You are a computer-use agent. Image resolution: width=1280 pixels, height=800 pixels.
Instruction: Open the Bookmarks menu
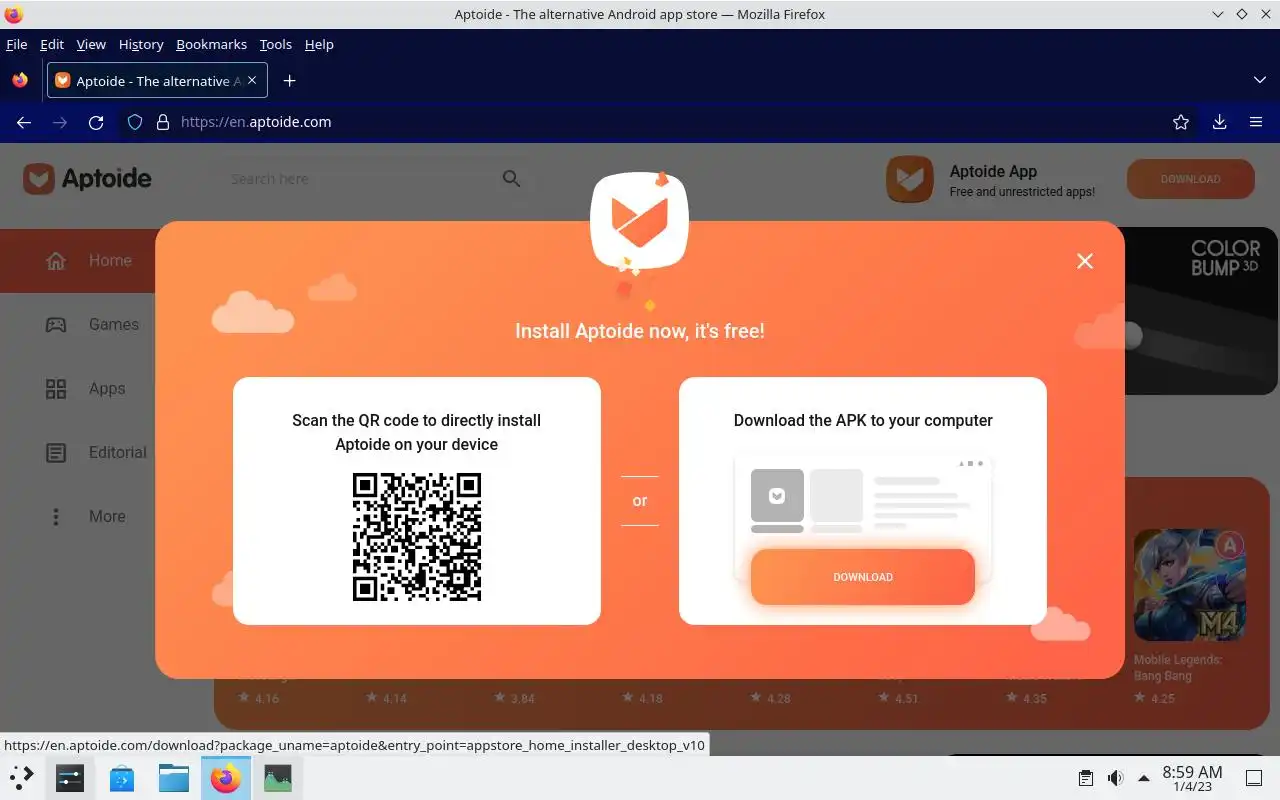click(x=211, y=44)
